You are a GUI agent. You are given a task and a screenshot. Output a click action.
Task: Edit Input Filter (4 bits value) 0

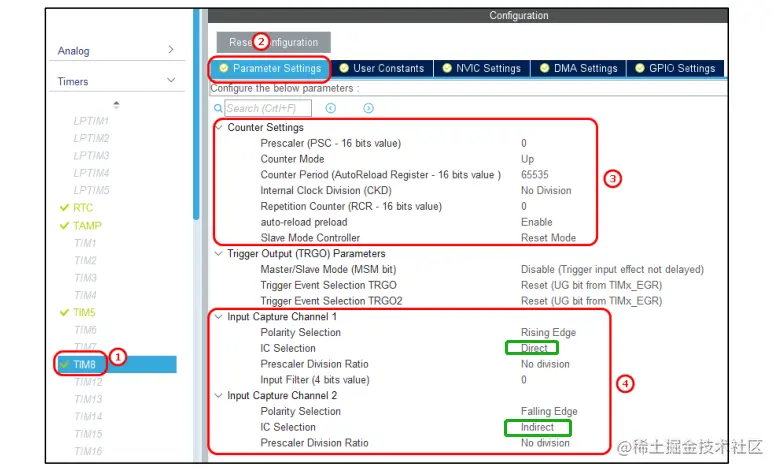click(523, 380)
